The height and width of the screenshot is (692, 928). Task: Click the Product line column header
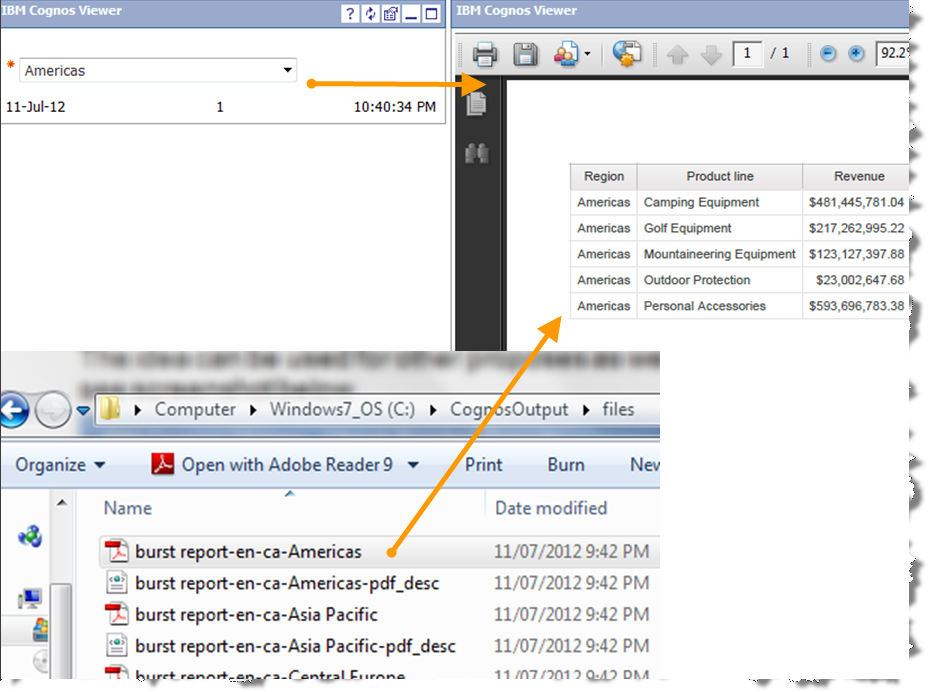click(x=720, y=176)
